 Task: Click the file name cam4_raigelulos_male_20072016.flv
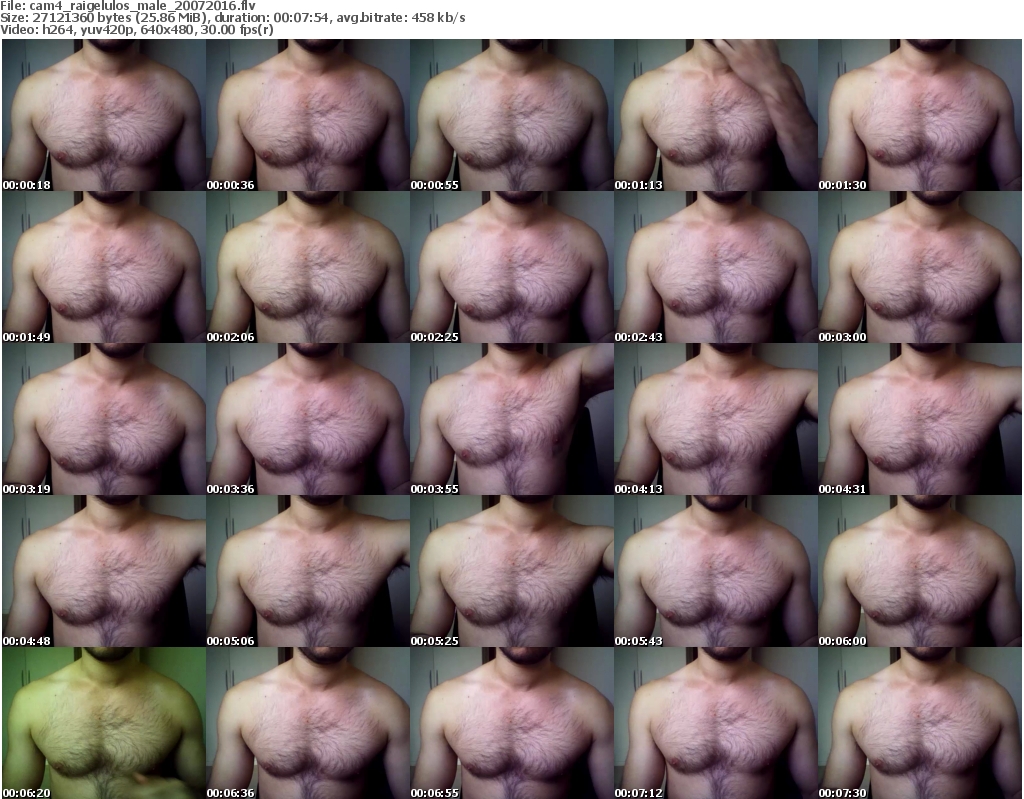coord(143,6)
